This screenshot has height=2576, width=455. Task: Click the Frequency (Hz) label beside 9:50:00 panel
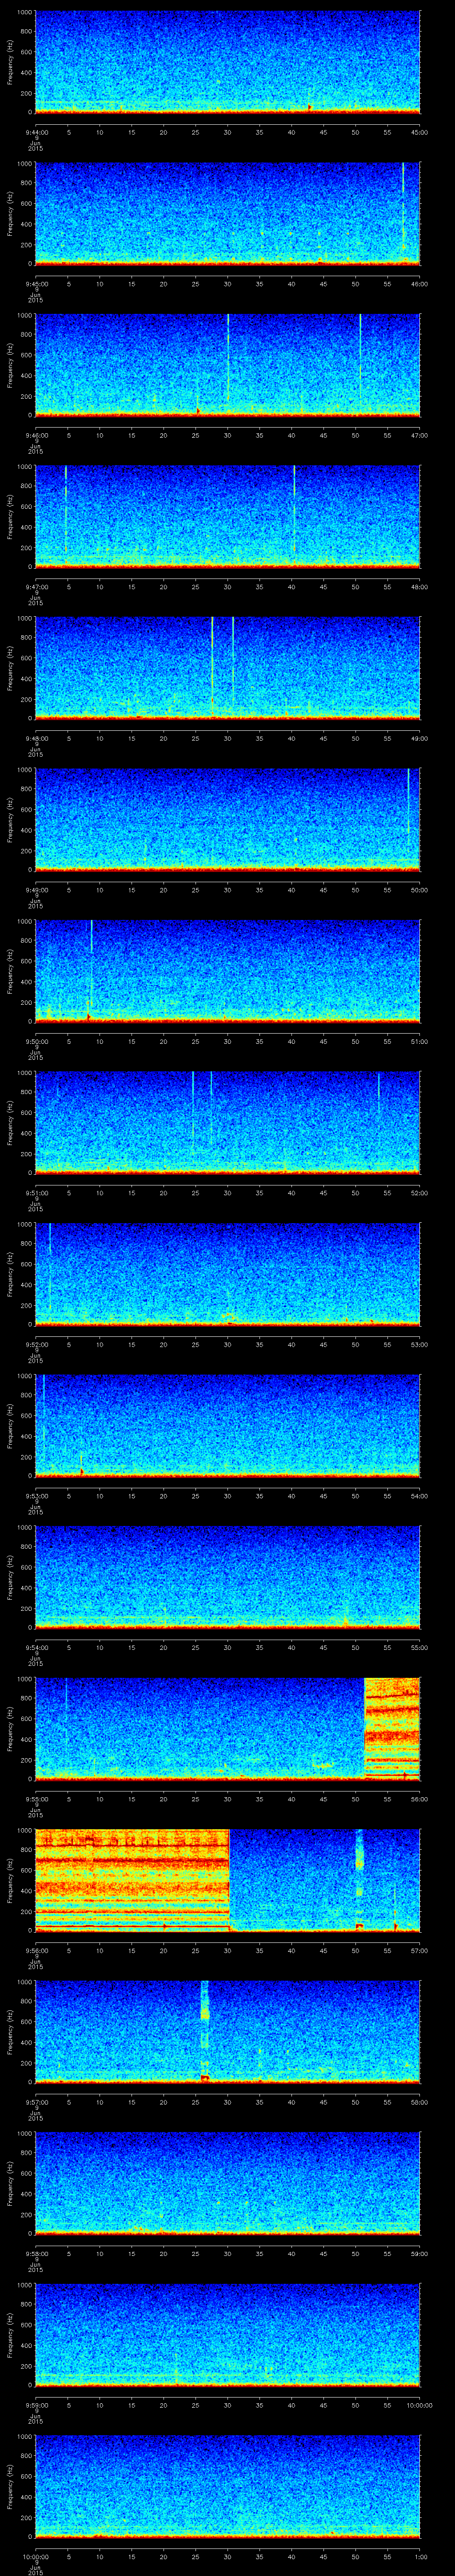click(x=10, y=971)
